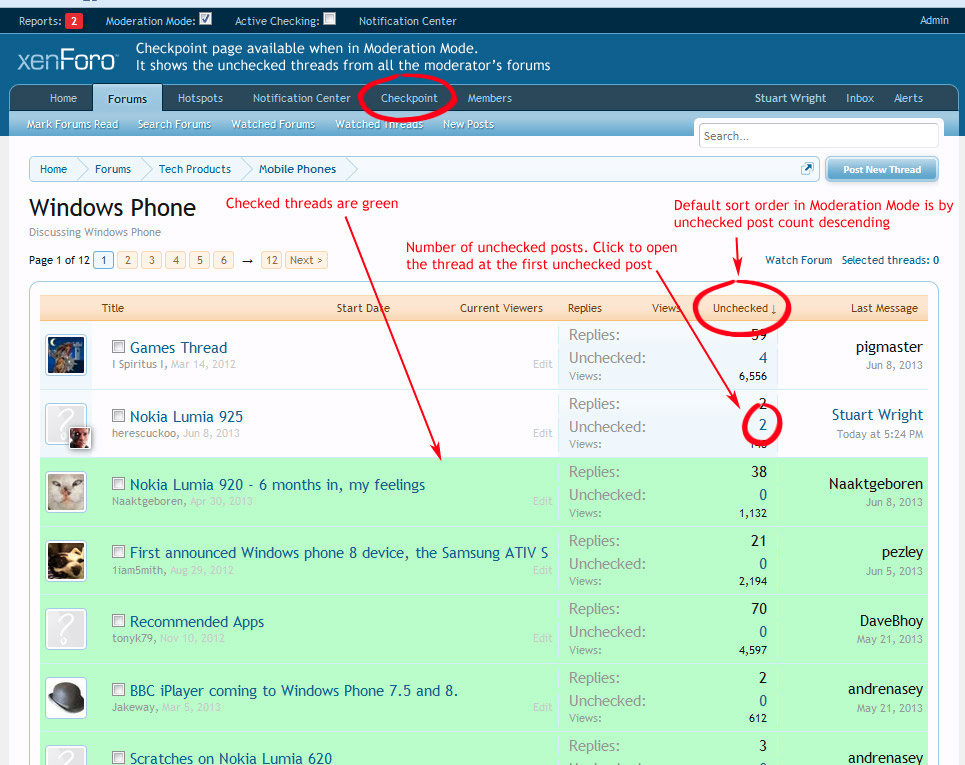Open the Home navigation tab
Screen dimensions: 965x765
click(63, 98)
